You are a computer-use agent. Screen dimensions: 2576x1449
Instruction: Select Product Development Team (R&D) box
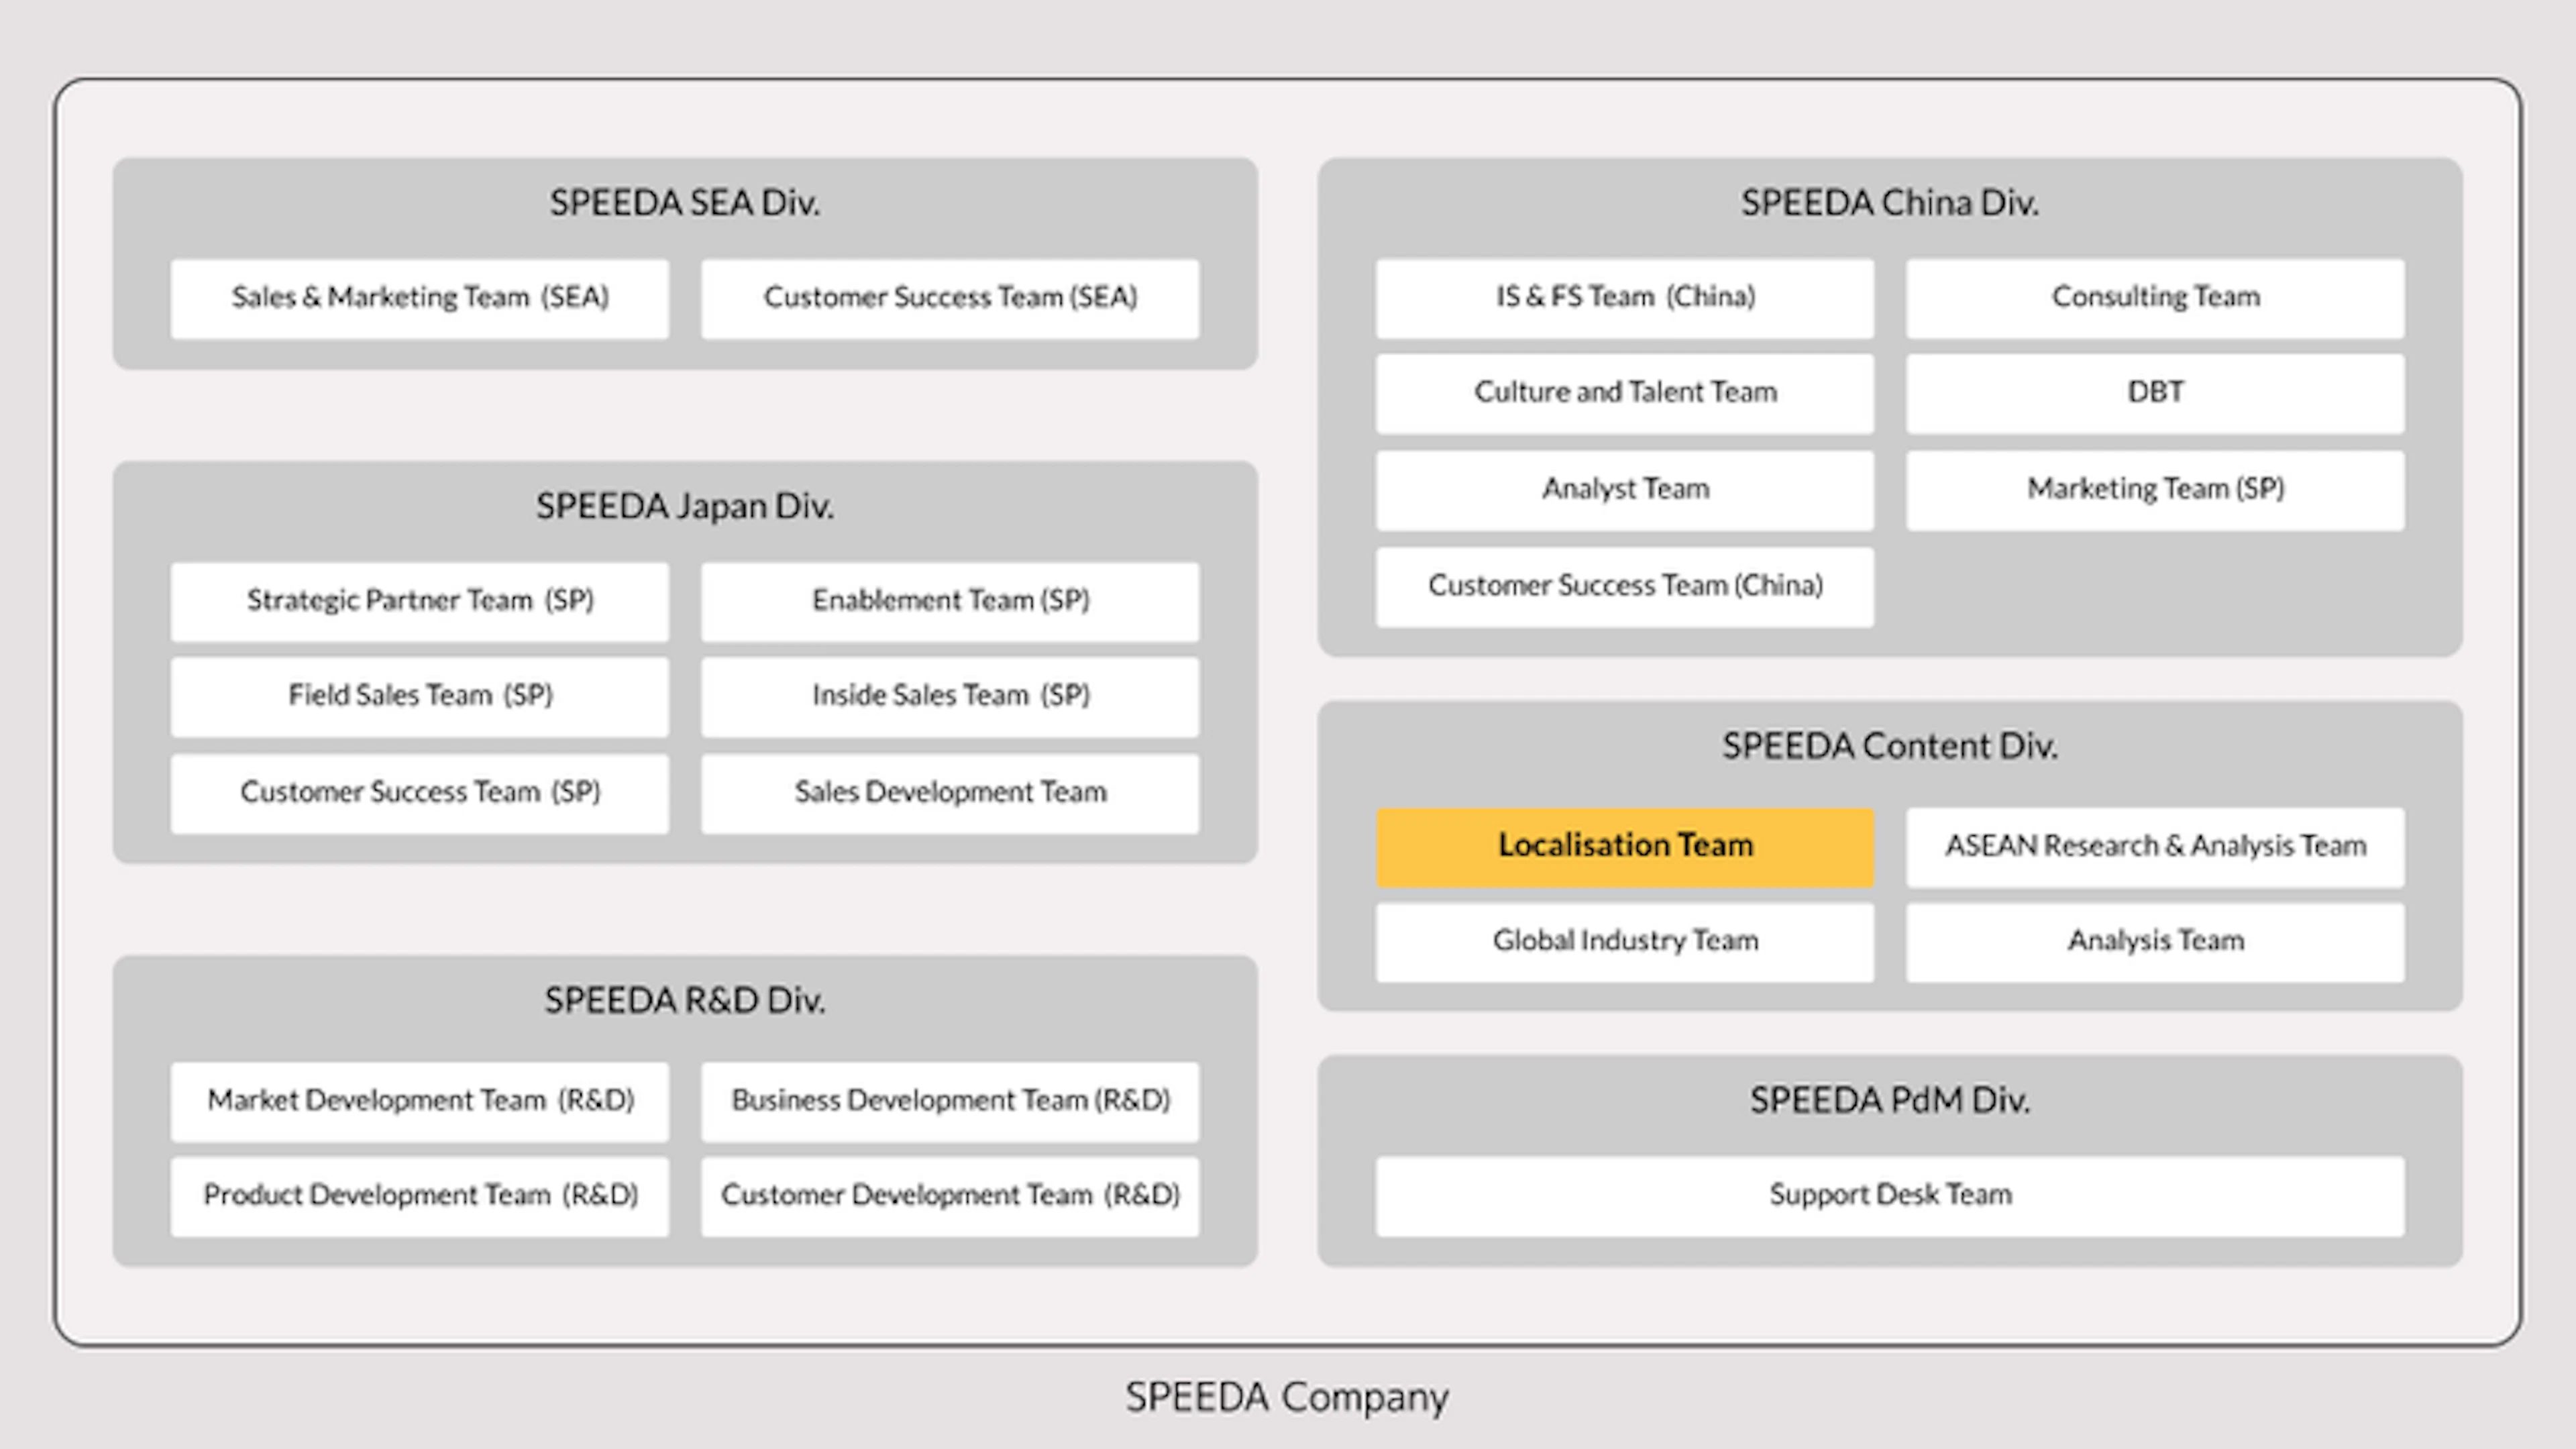(420, 1197)
